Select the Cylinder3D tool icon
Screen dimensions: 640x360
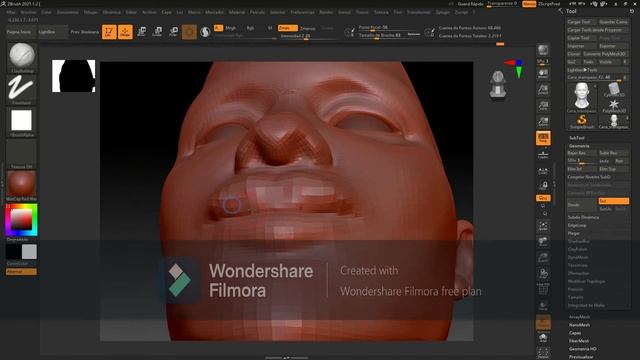pos(613,89)
